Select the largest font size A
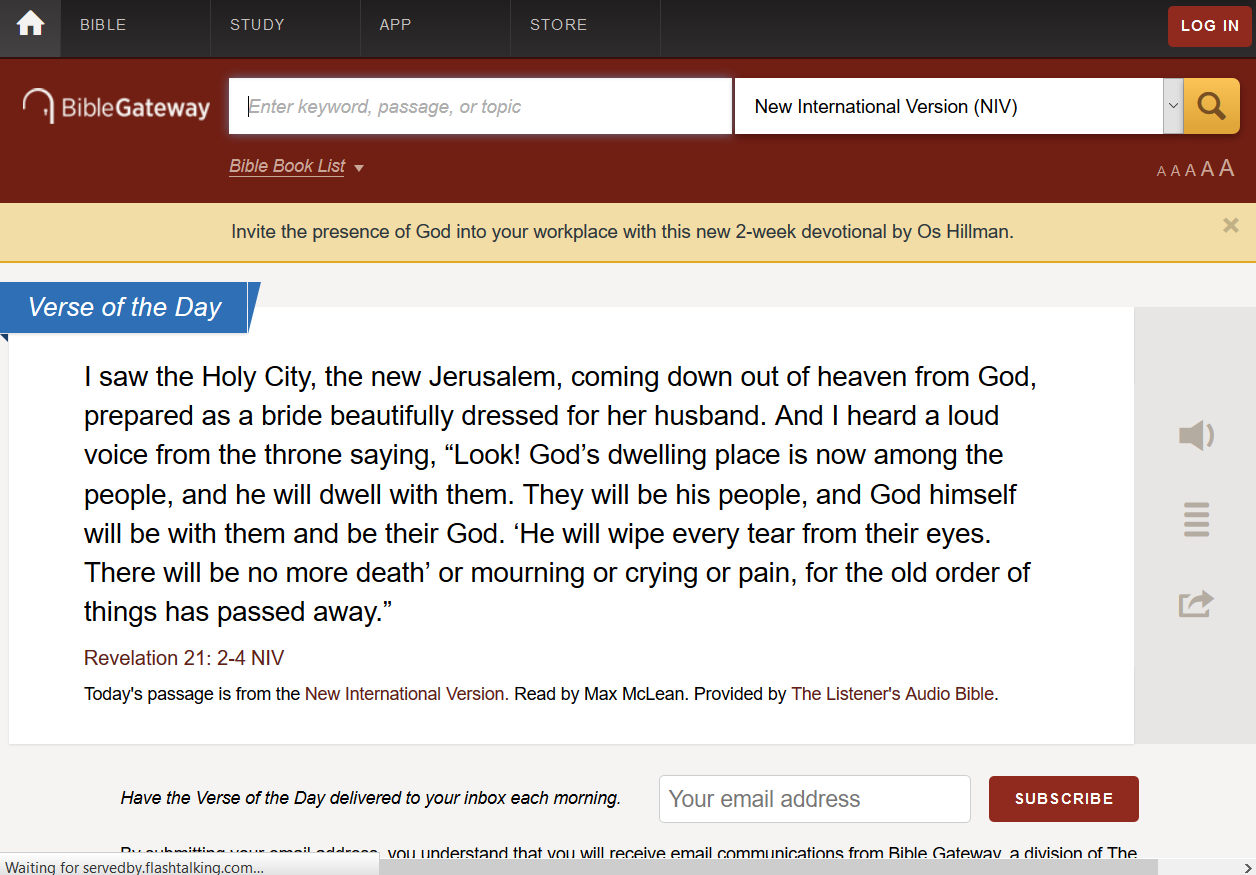This screenshot has height=875, width=1256. [x=1226, y=167]
